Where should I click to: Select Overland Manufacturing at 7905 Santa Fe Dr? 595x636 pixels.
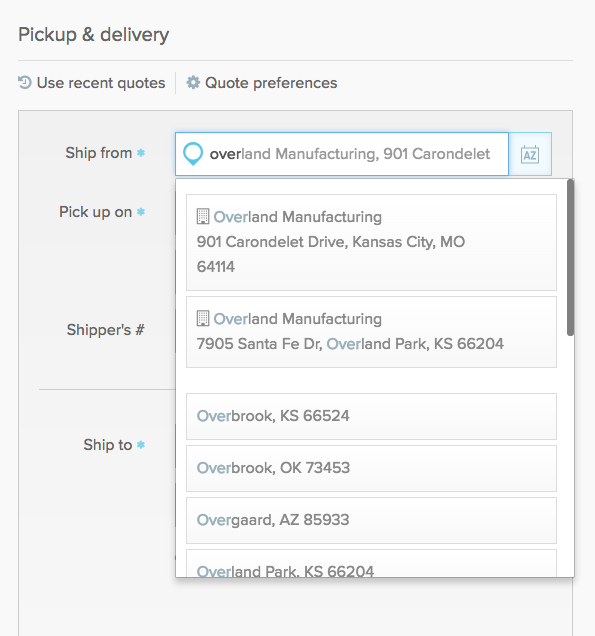click(x=371, y=332)
